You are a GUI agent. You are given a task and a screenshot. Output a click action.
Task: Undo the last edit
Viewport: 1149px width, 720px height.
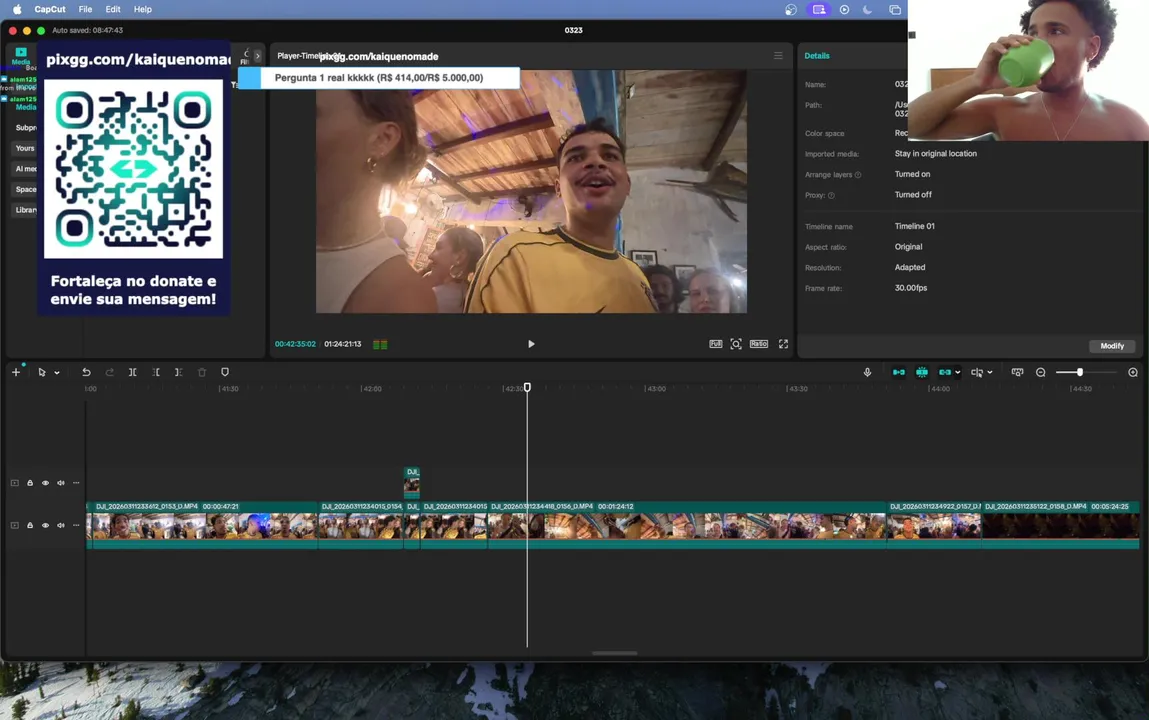pos(86,372)
